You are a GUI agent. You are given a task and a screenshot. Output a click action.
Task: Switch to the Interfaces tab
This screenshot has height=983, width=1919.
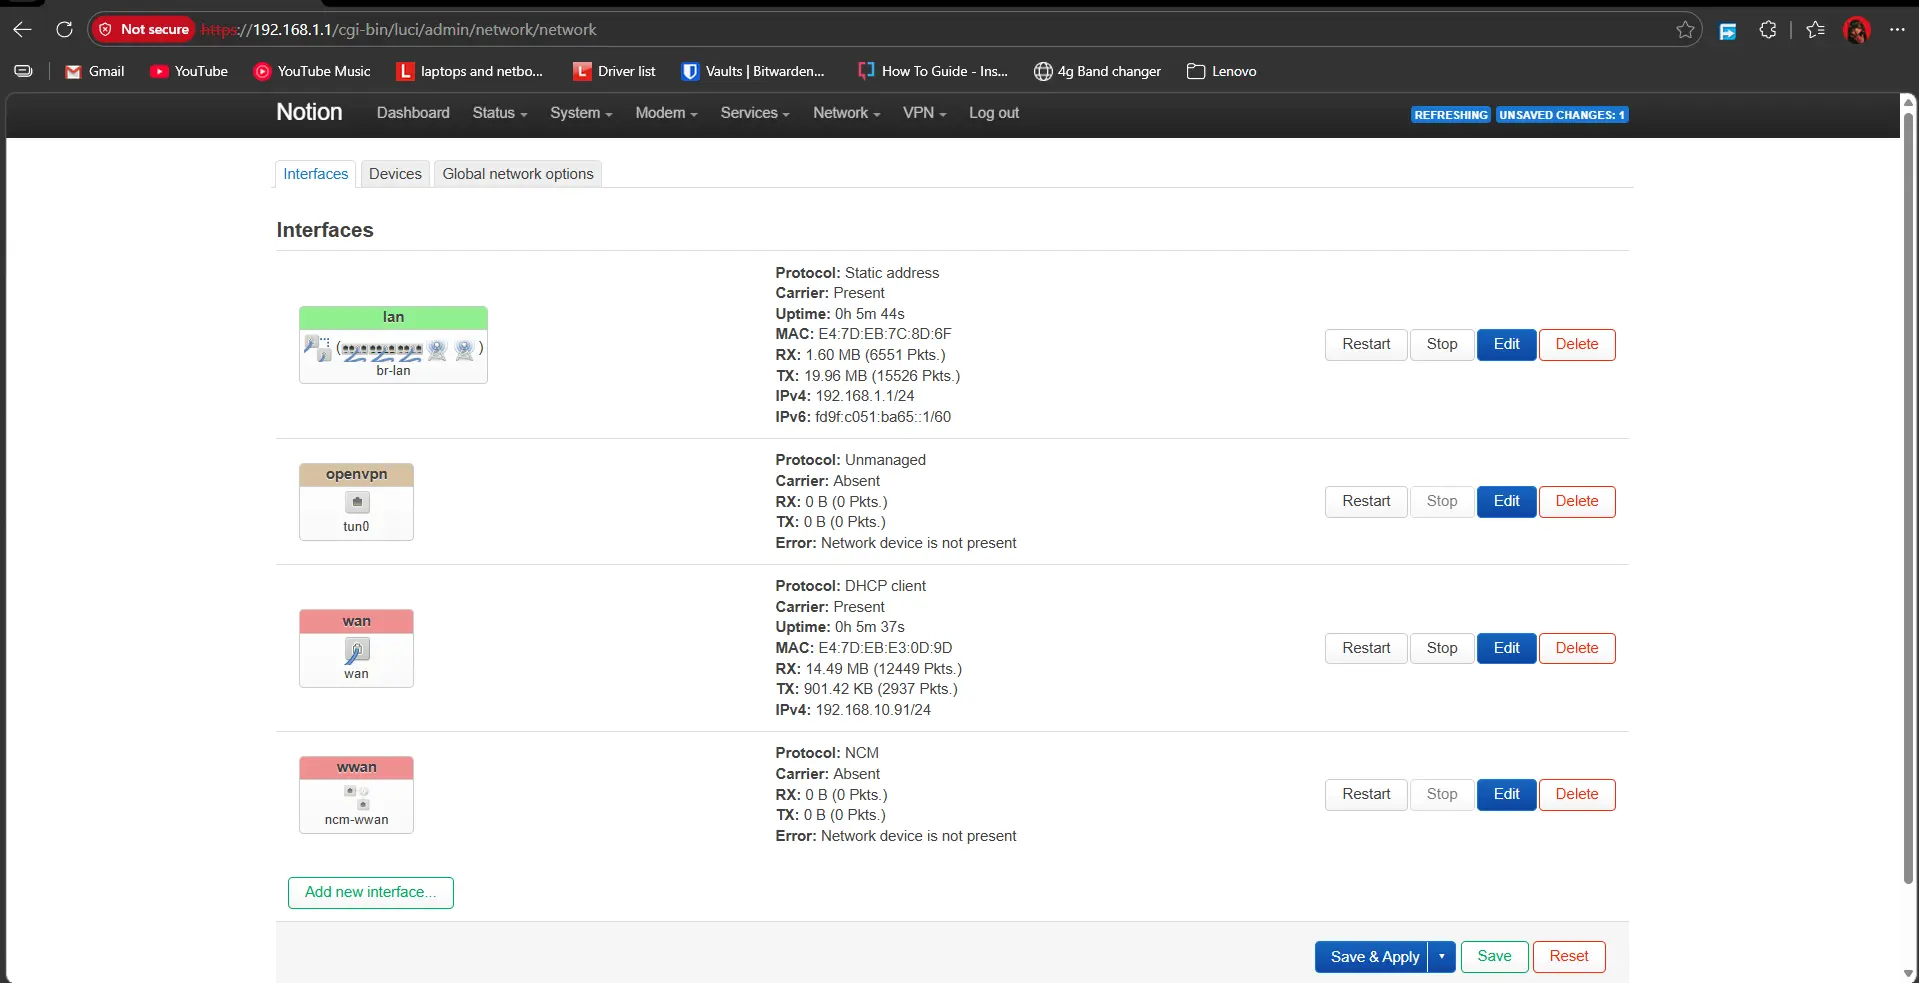(316, 174)
